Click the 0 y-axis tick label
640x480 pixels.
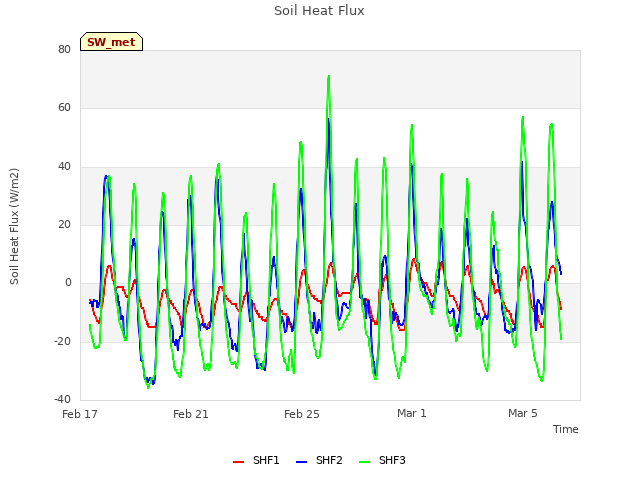point(68,282)
